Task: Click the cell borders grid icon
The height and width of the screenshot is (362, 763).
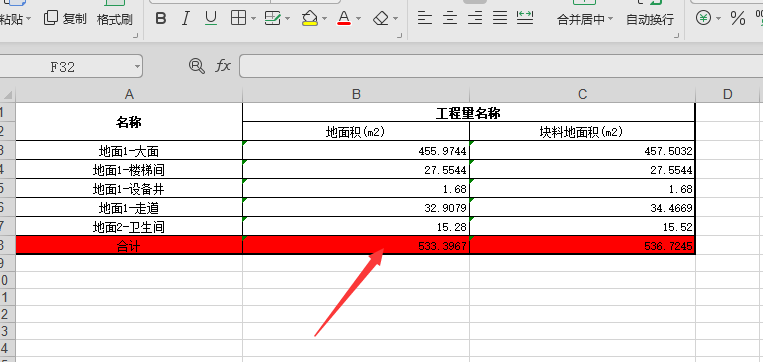Action: pyautogui.click(x=238, y=19)
